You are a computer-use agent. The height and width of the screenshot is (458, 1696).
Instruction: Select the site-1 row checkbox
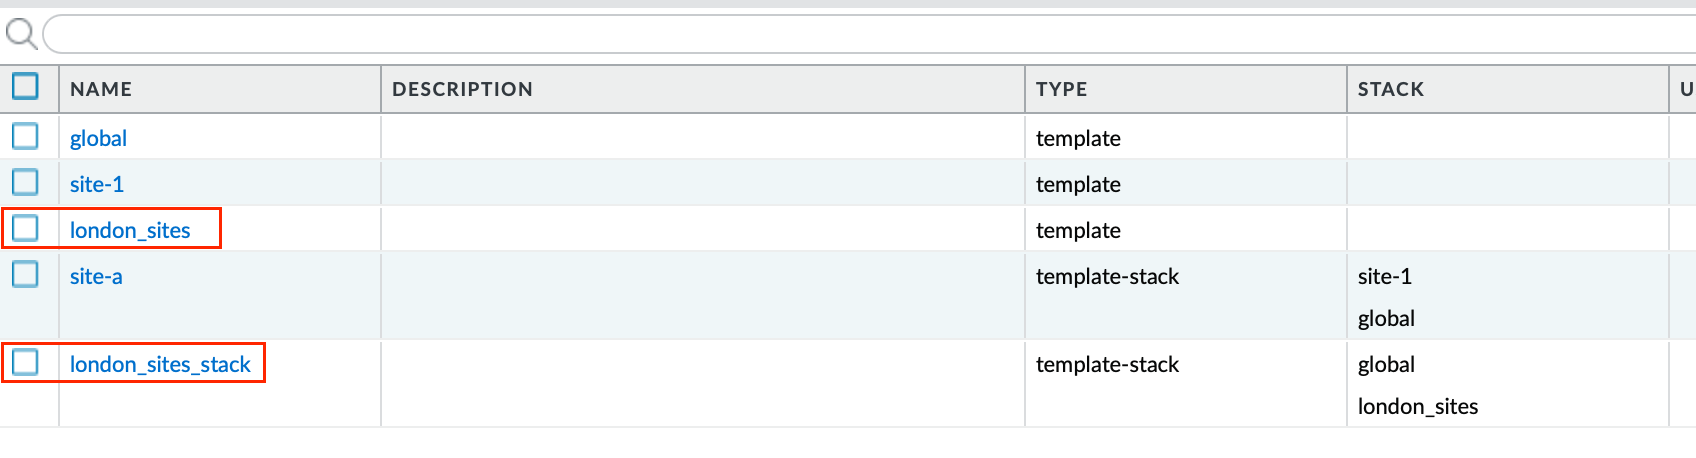point(25,182)
